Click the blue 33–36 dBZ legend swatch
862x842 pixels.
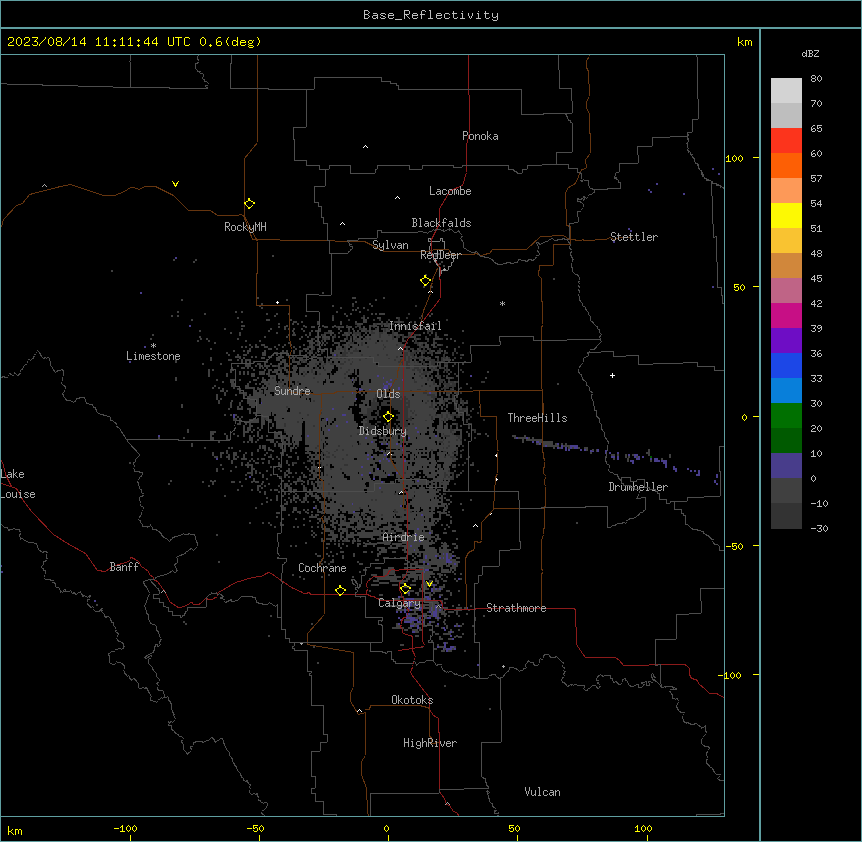click(x=786, y=365)
